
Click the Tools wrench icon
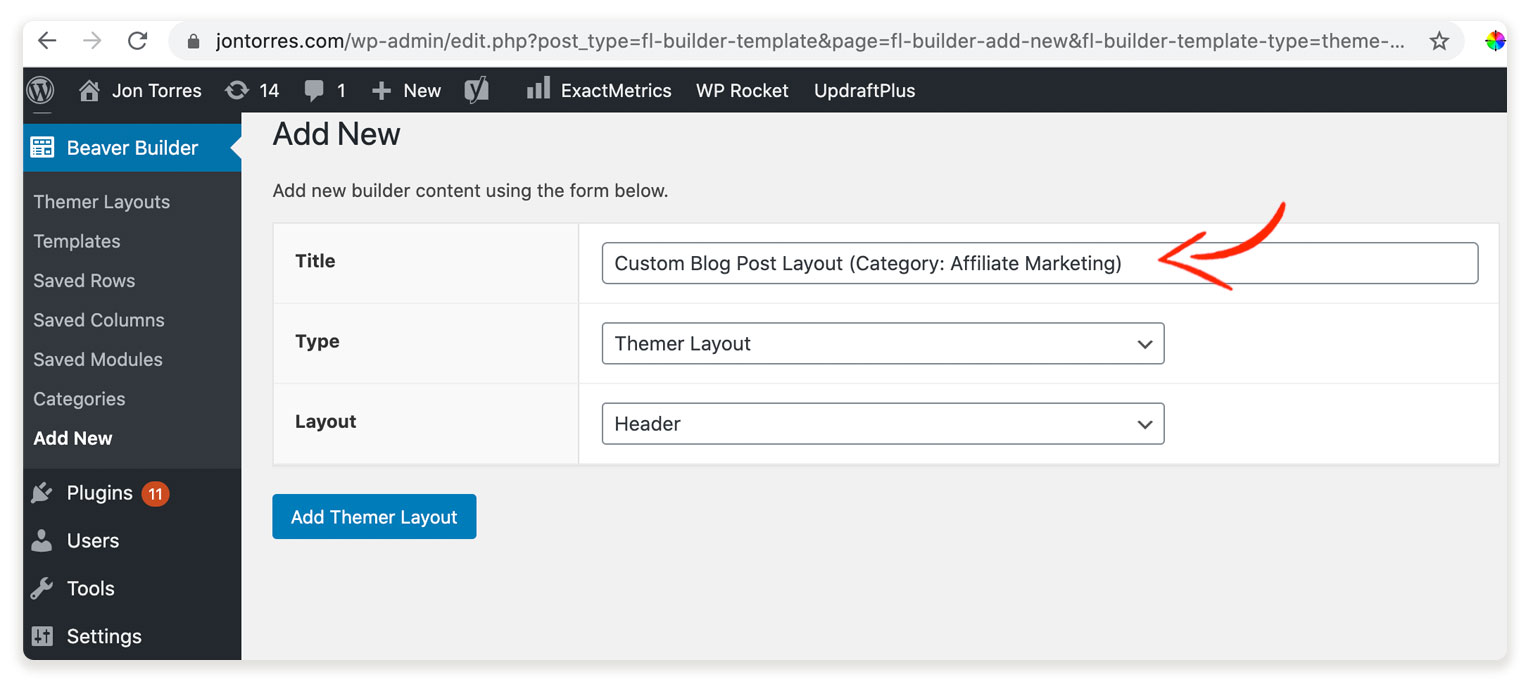[42, 589]
